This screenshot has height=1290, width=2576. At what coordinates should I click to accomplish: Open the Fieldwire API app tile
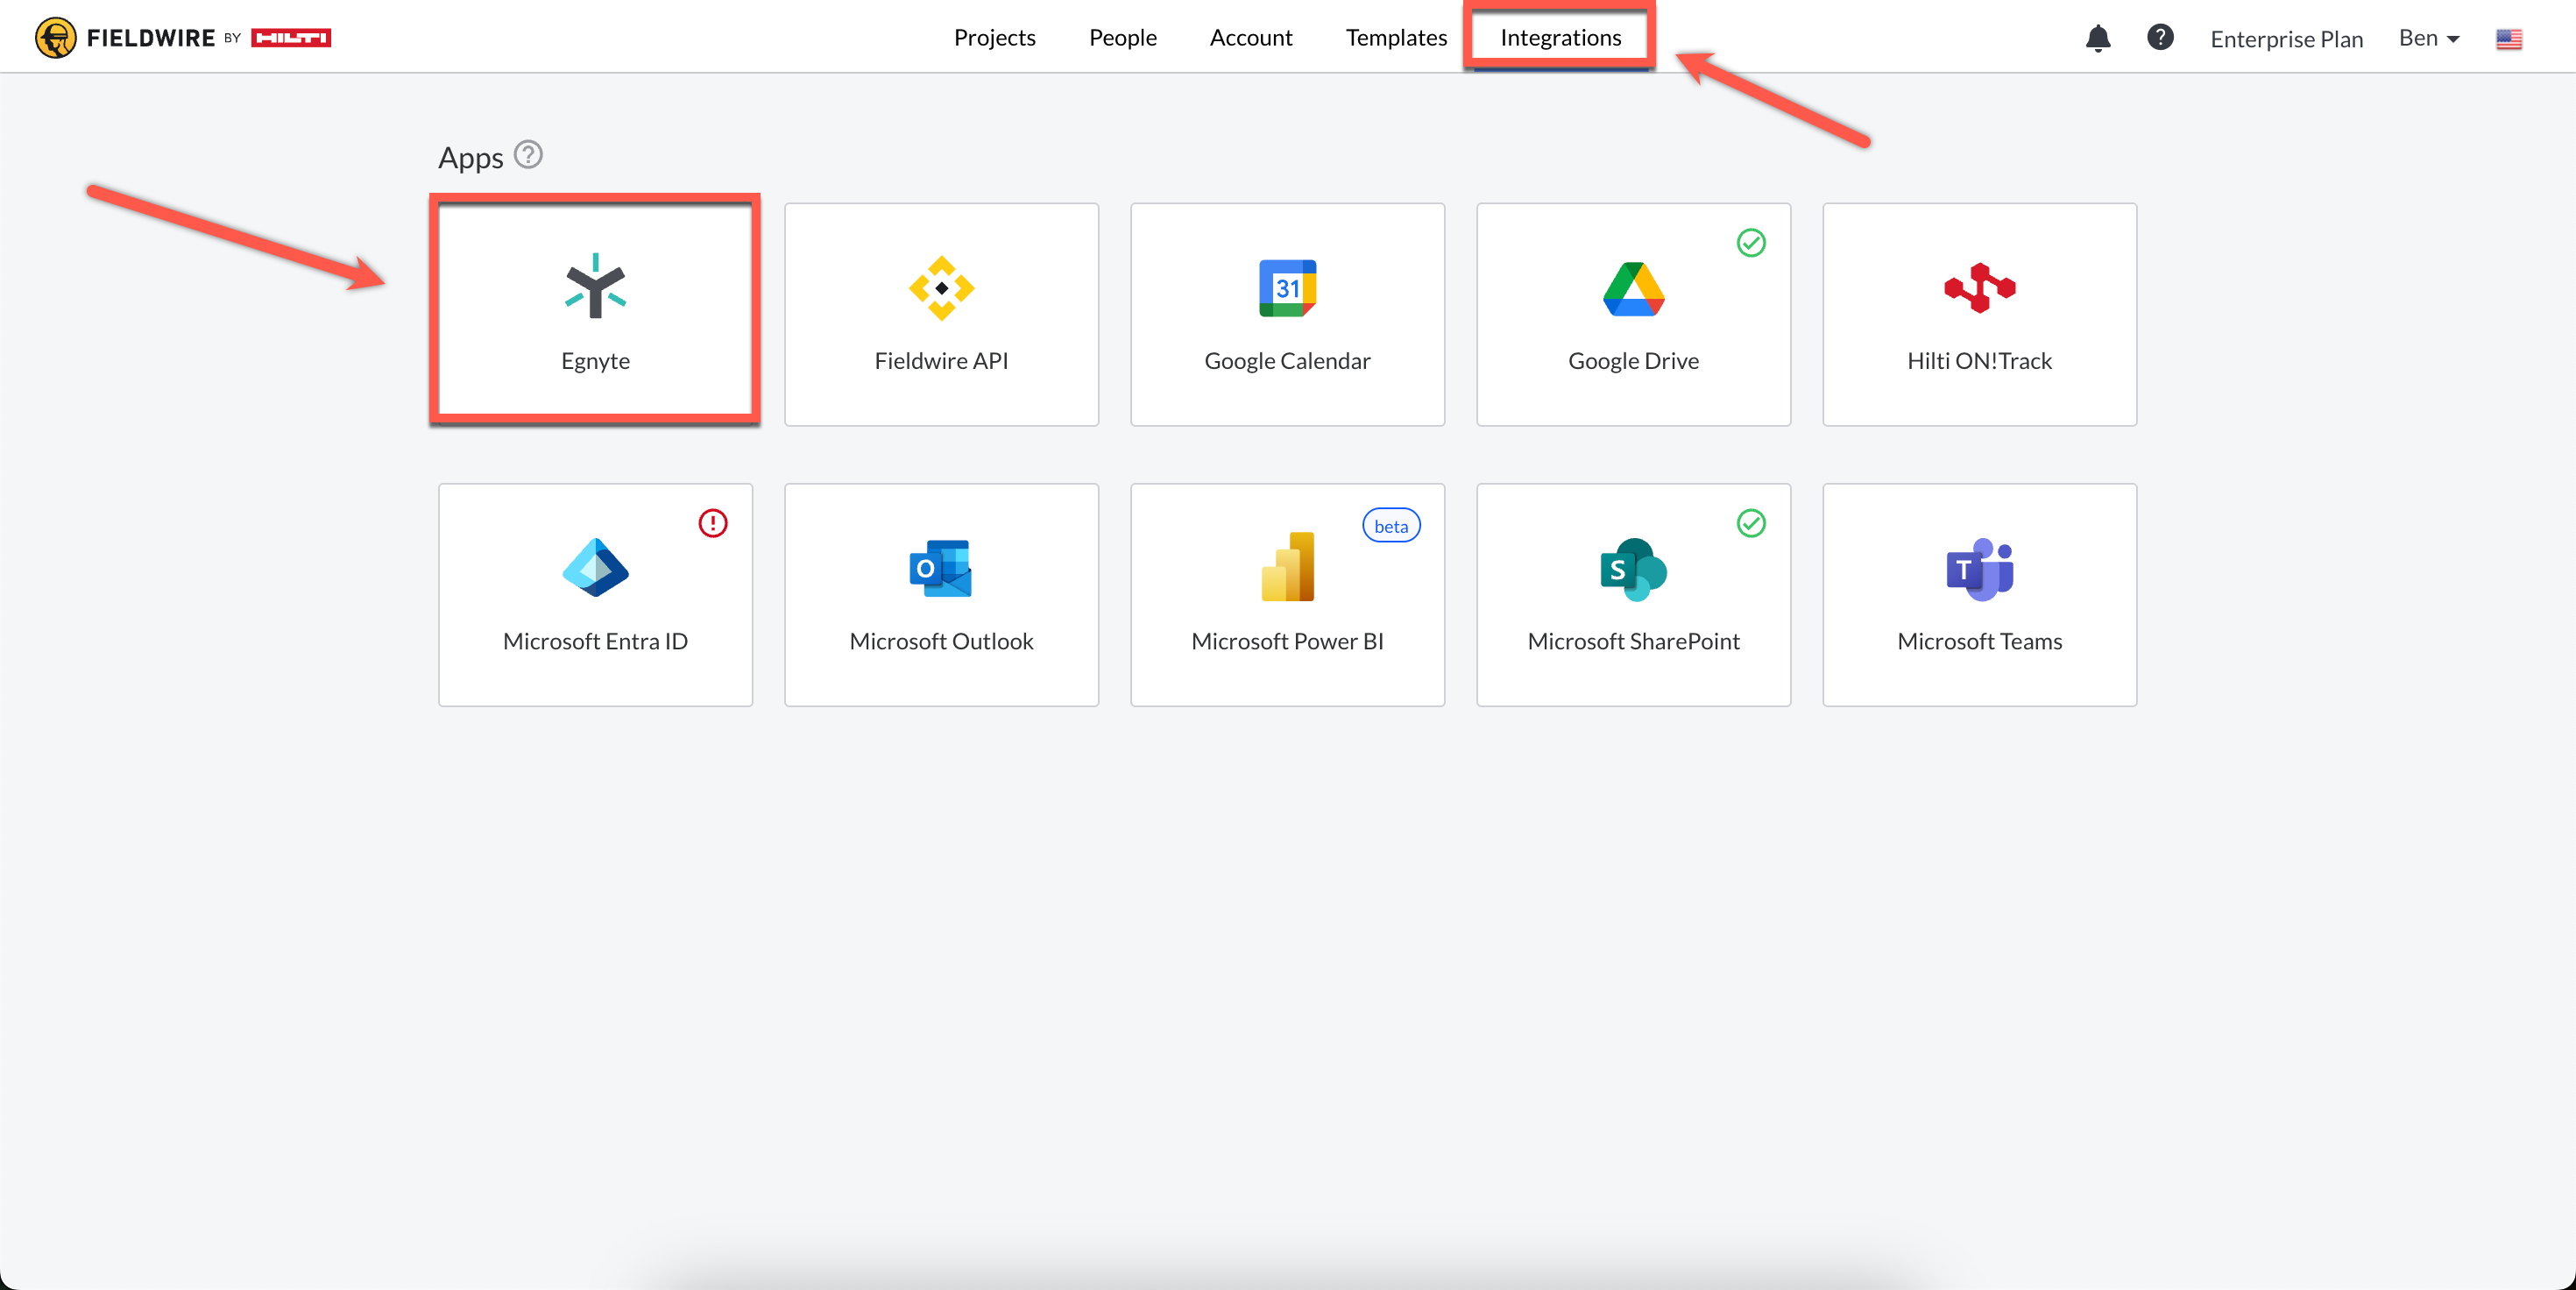[941, 314]
